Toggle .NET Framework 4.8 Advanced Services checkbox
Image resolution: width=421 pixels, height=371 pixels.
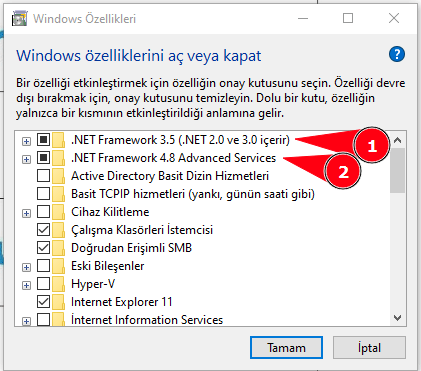(x=43, y=157)
